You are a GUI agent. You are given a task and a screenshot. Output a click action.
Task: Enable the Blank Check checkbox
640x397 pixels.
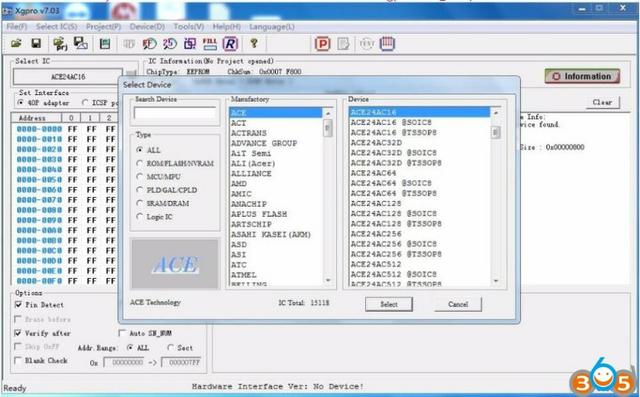pyautogui.click(x=18, y=360)
